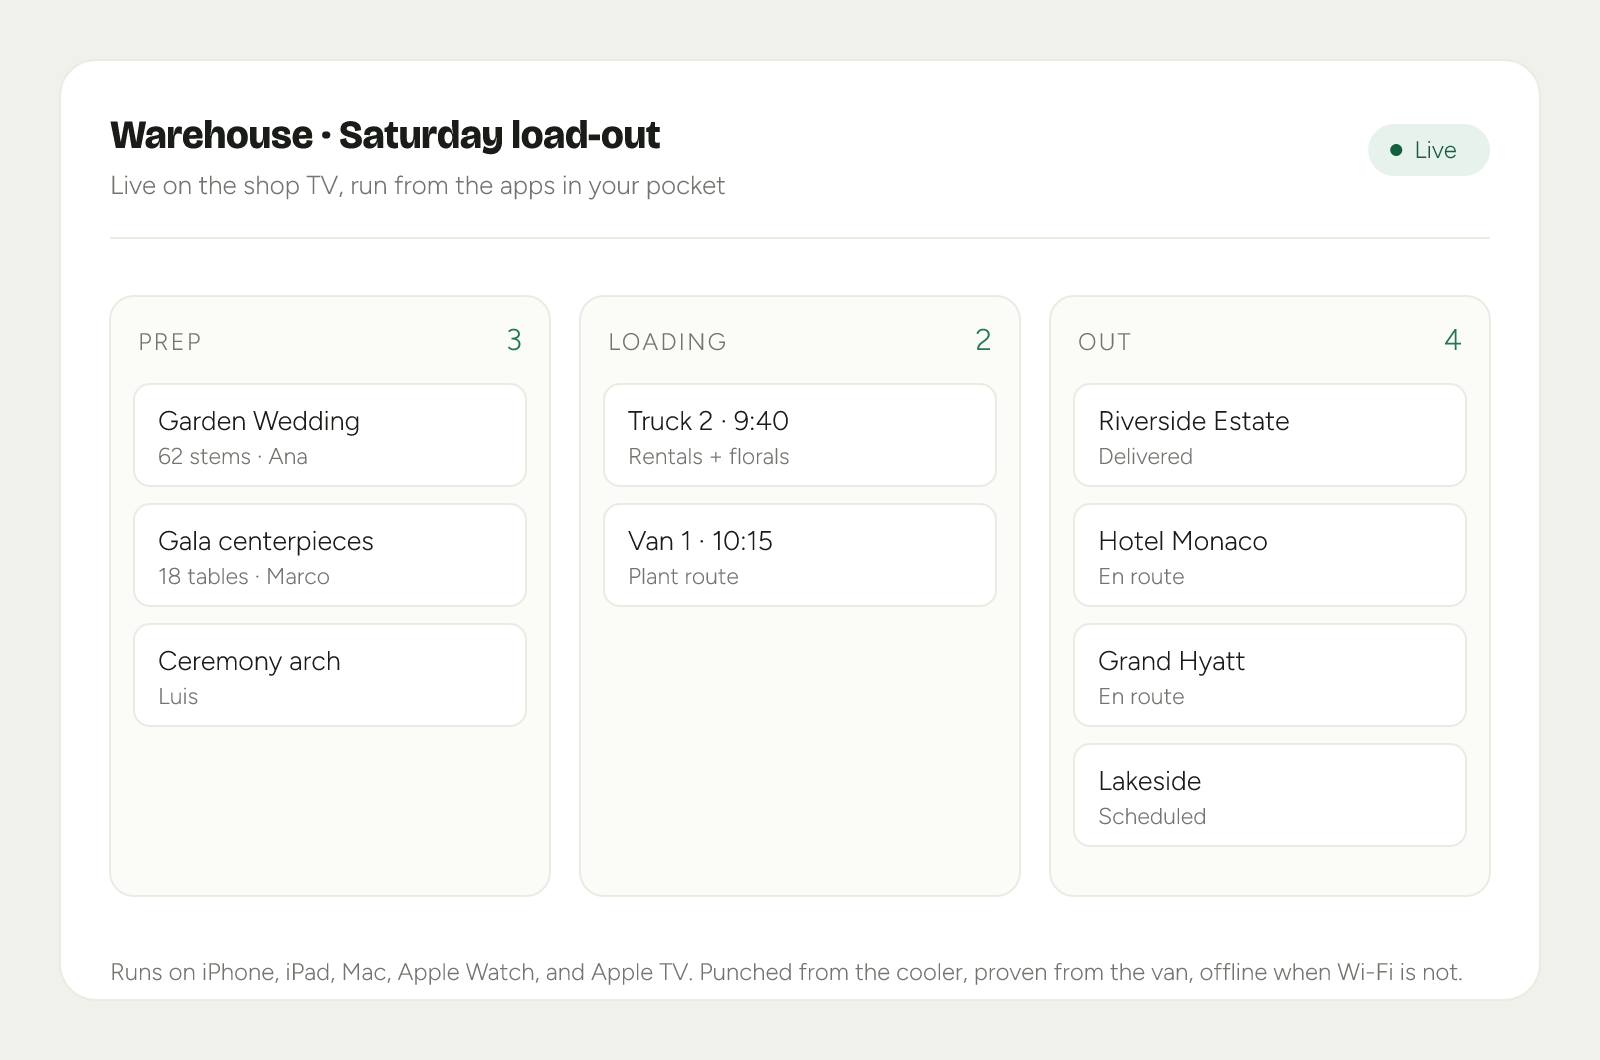Viewport: 1600px width, 1060px height.
Task: Click the Out count number 4
Action: pos(1453,340)
